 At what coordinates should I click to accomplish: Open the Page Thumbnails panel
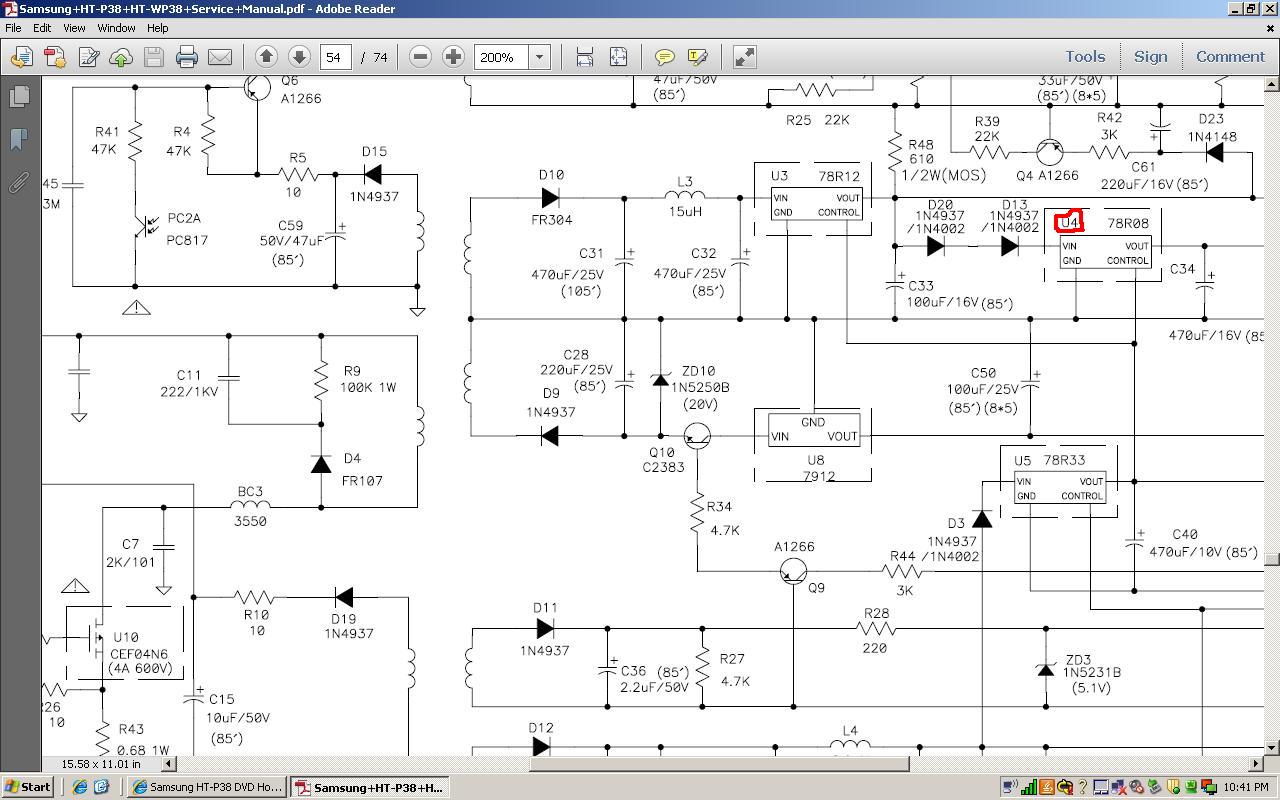click(x=19, y=97)
